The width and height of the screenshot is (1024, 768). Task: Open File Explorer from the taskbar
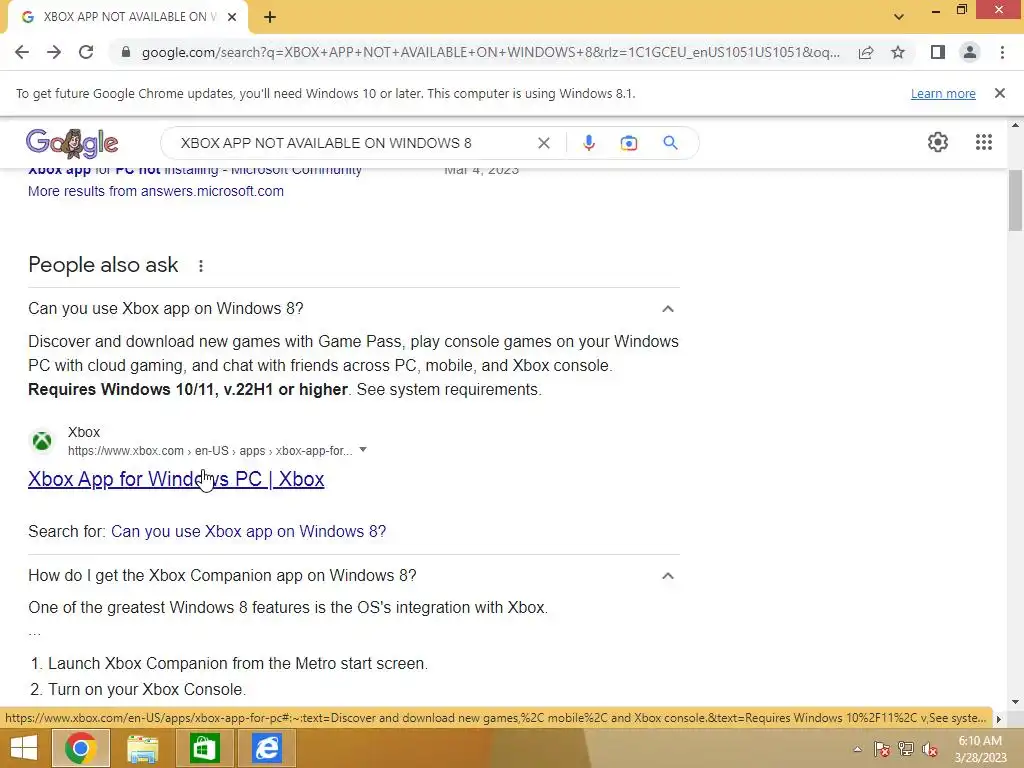(142, 748)
